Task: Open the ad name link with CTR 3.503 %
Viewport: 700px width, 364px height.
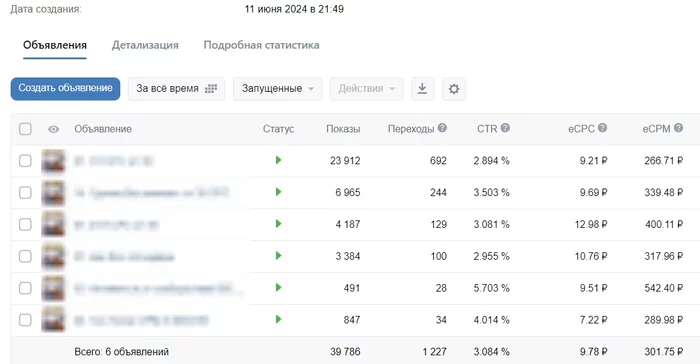Action: [x=151, y=192]
